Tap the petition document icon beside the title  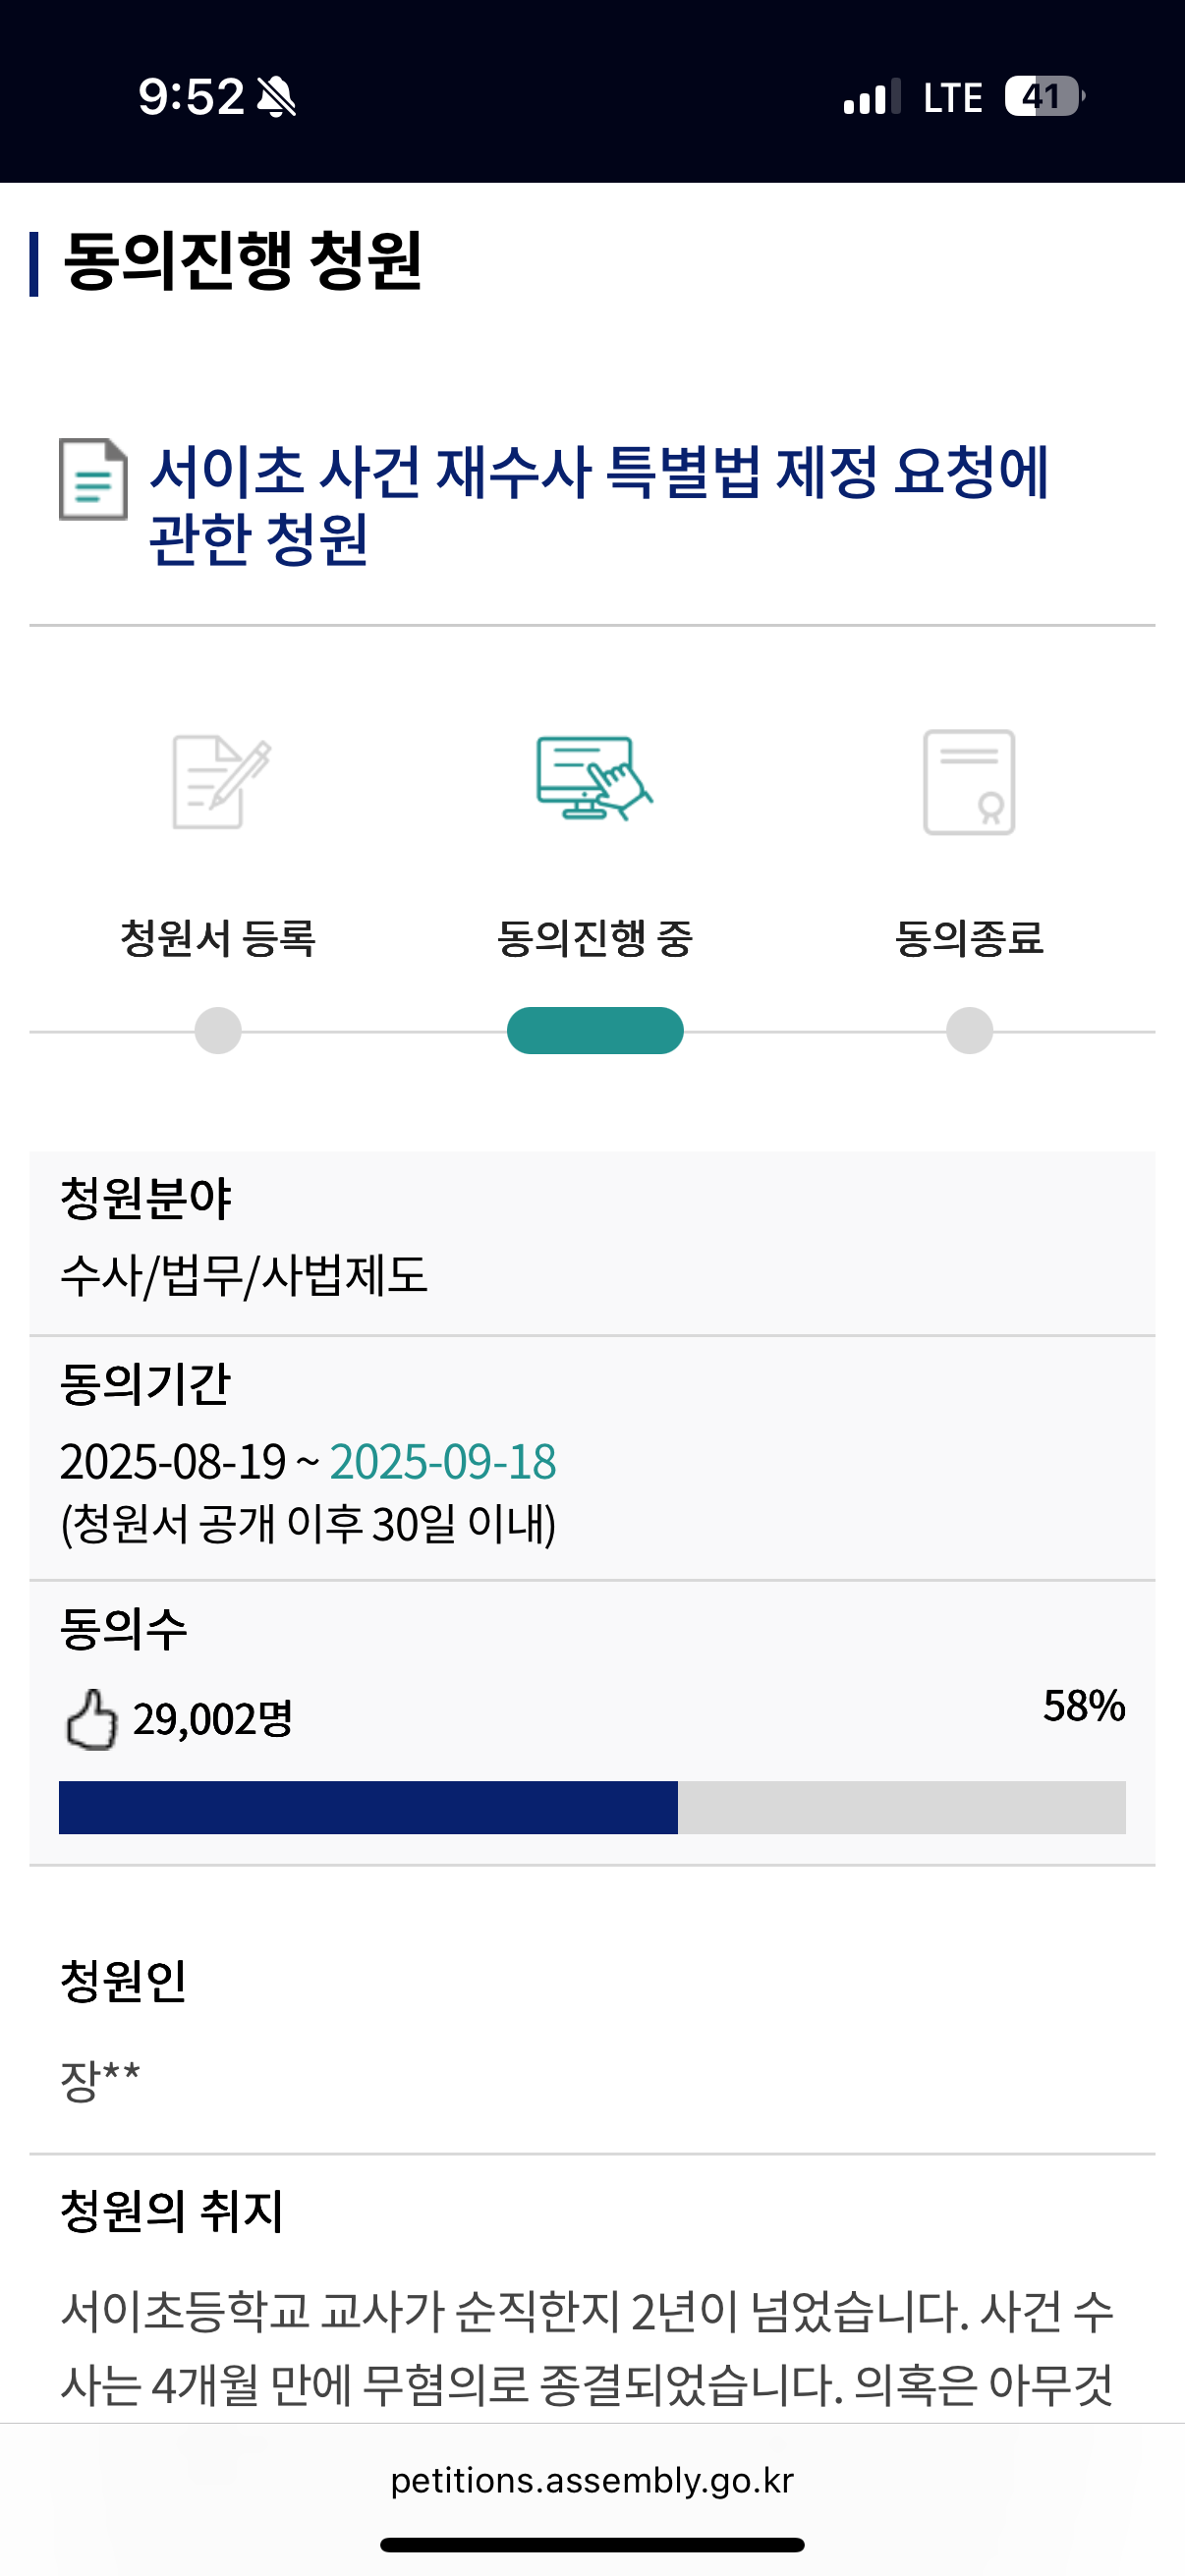coord(93,480)
